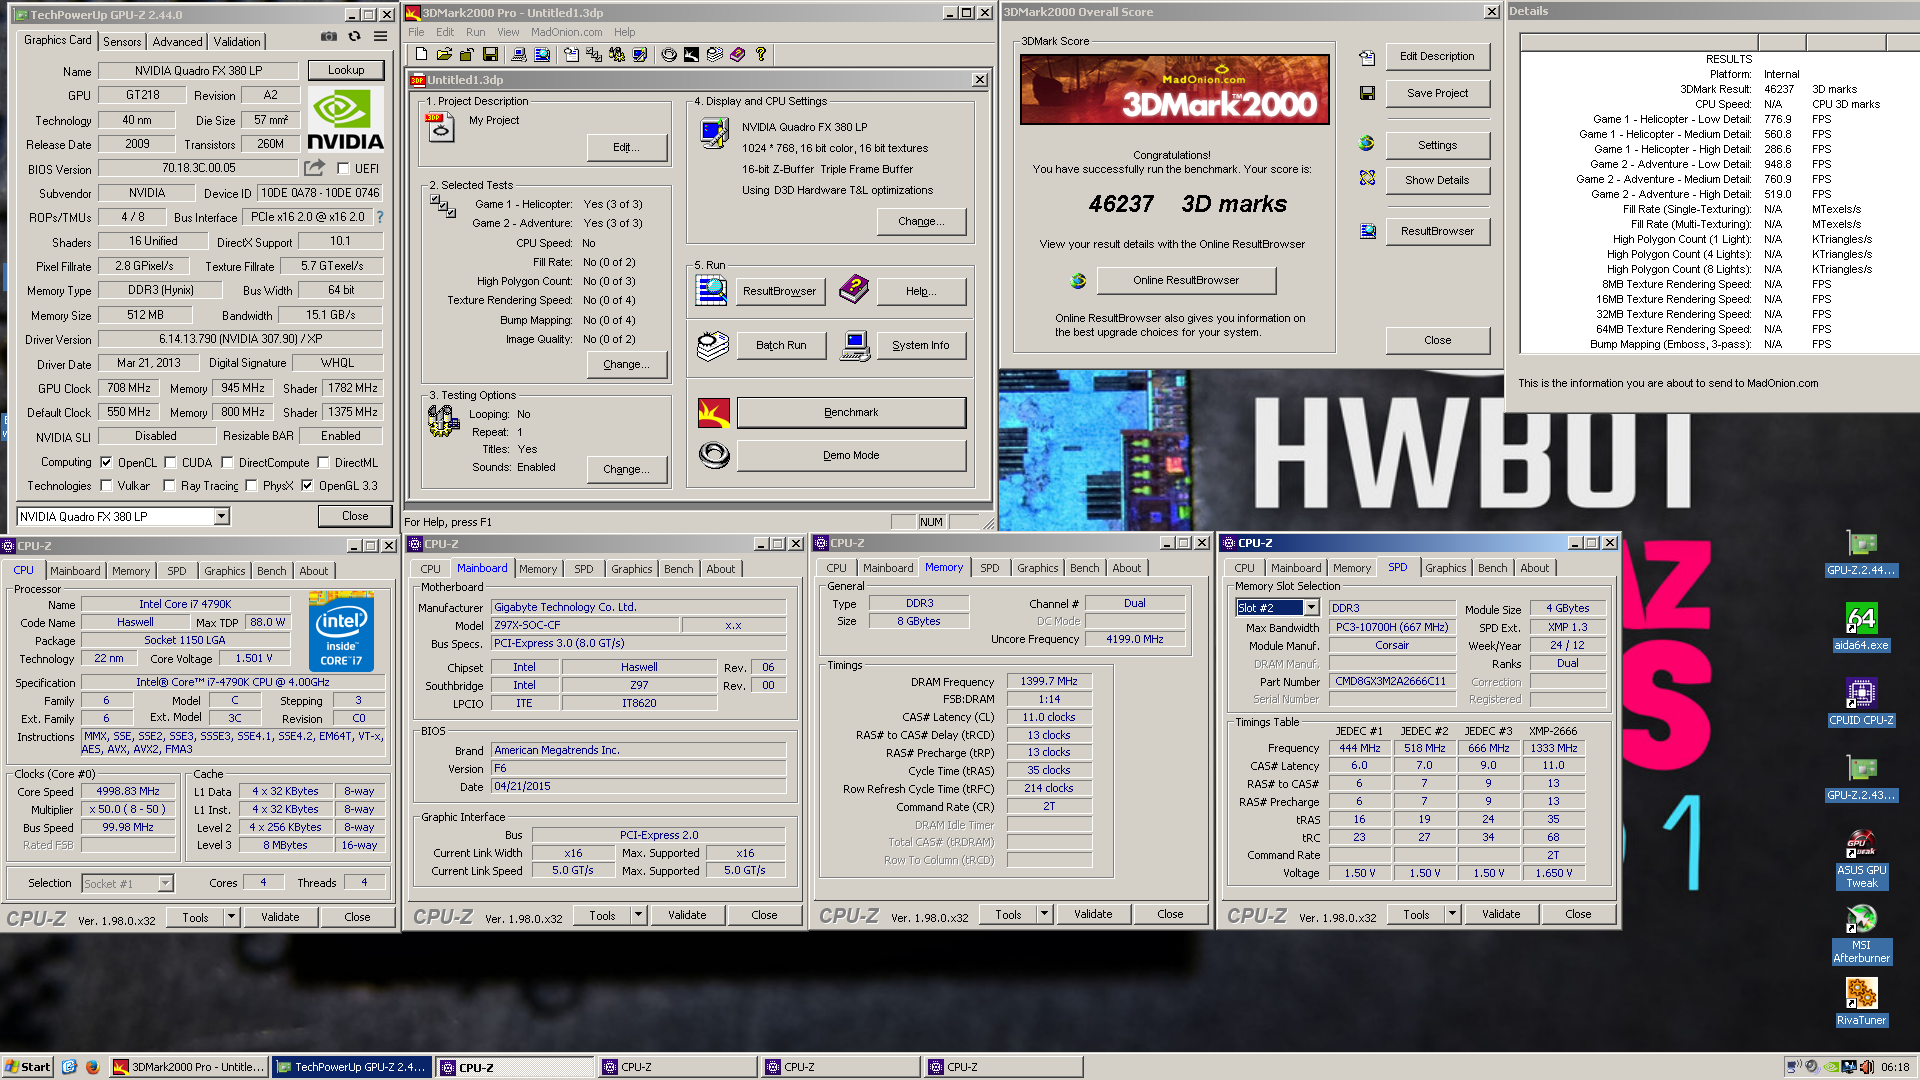Toggle the PhysX checkbox
The width and height of the screenshot is (1920, 1080).
(252, 485)
